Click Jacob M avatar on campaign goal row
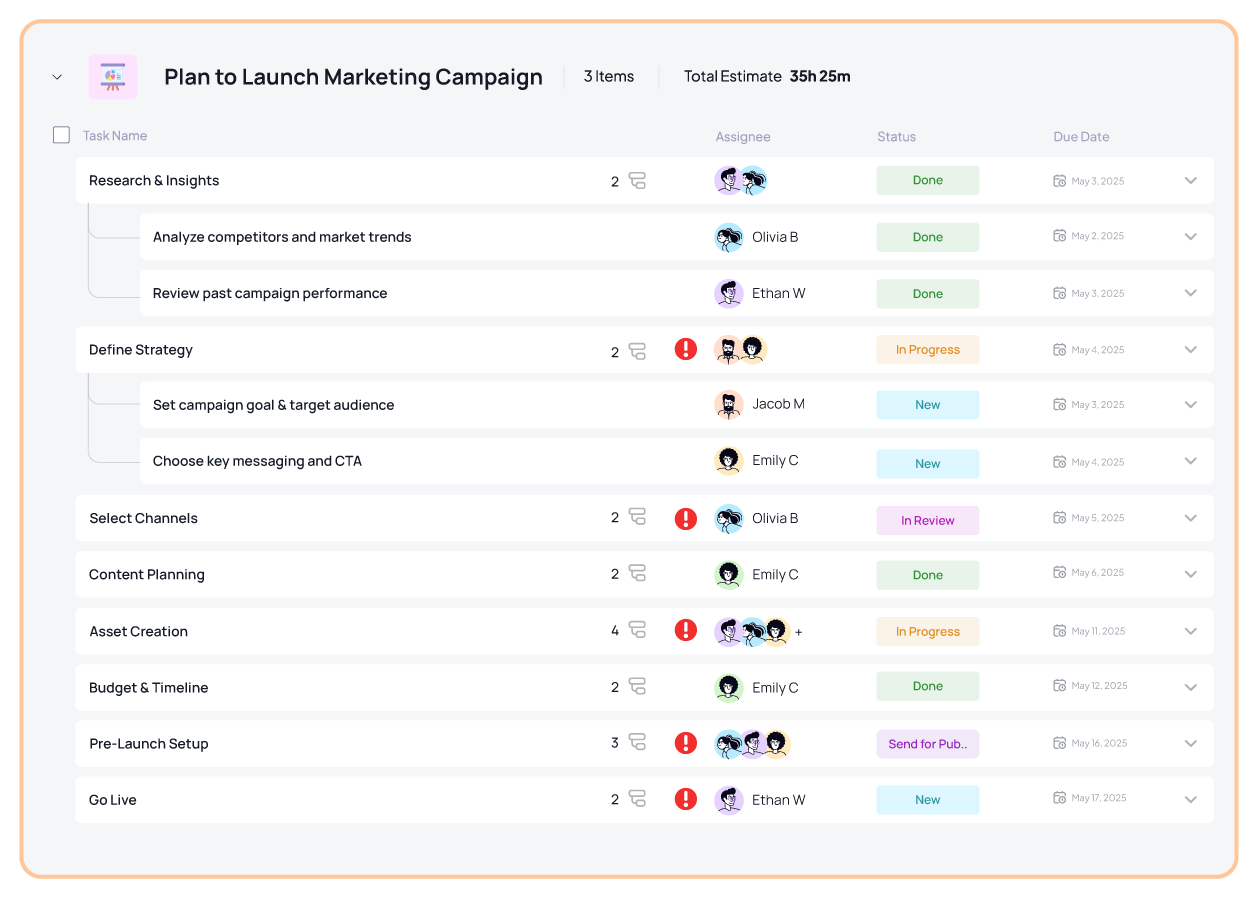1258x898 pixels. (x=729, y=405)
